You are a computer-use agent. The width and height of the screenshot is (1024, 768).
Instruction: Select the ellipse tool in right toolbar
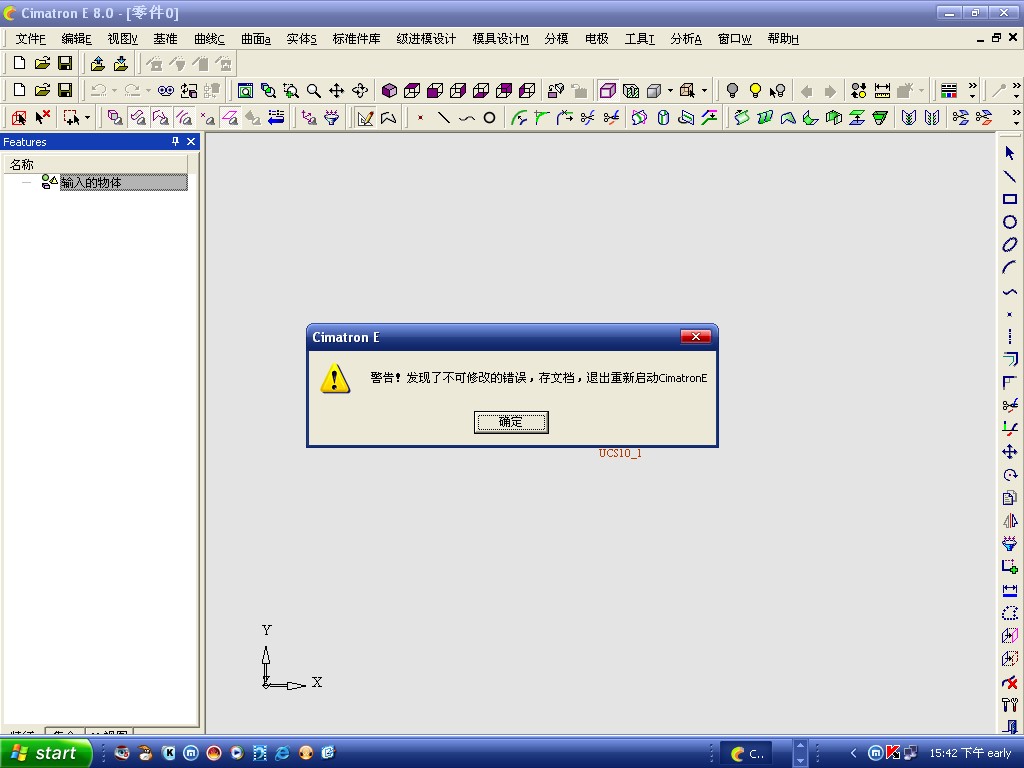pos(1010,245)
